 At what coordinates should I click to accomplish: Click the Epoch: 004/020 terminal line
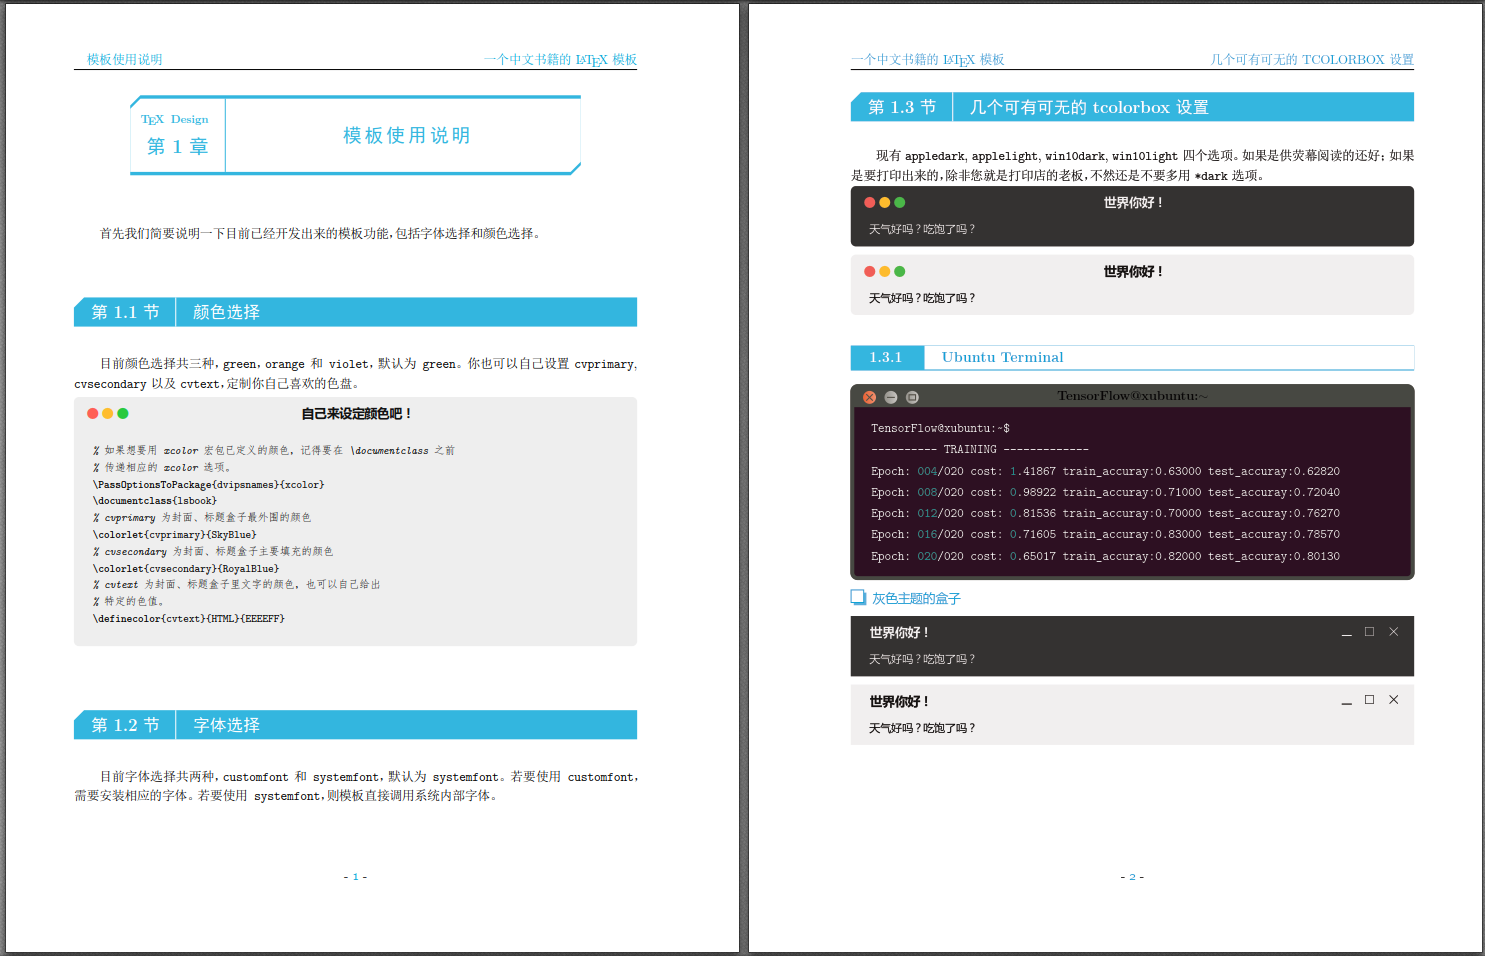point(1105,471)
